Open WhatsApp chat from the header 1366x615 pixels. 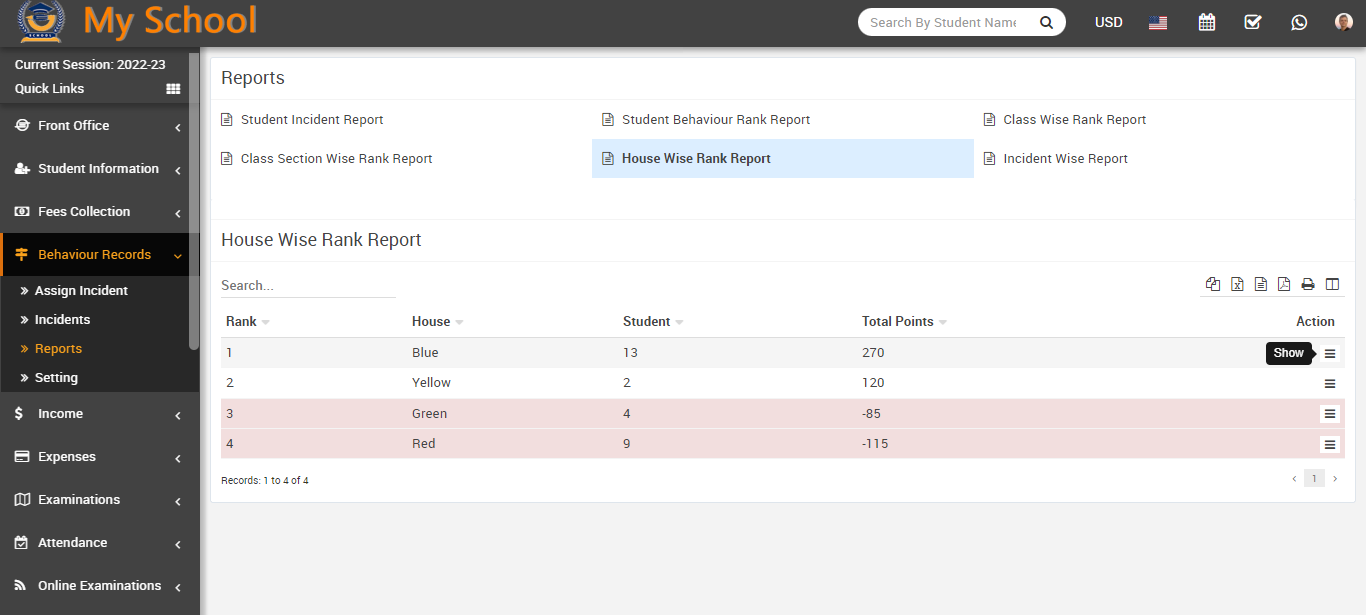tap(1298, 22)
